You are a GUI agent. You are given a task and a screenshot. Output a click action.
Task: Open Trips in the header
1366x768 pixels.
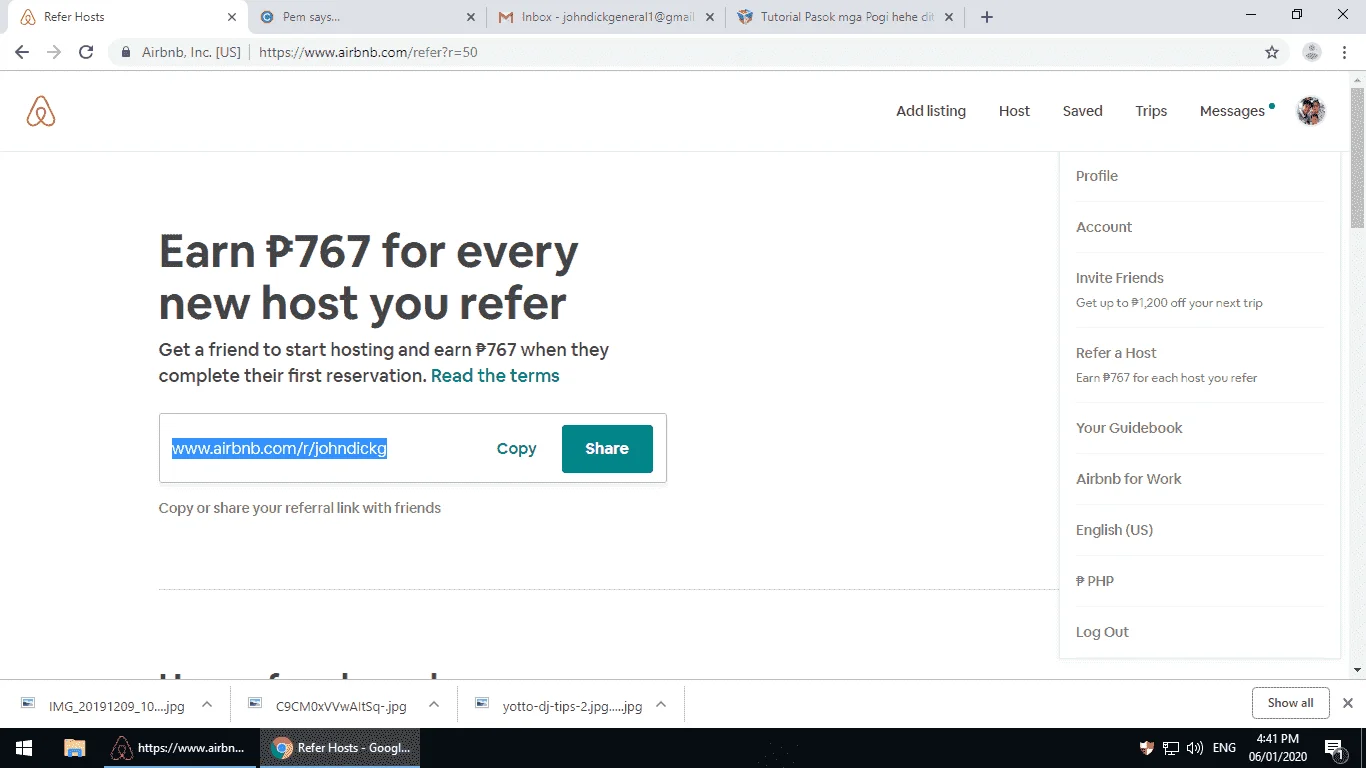pyautogui.click(x=1151, y=111)
